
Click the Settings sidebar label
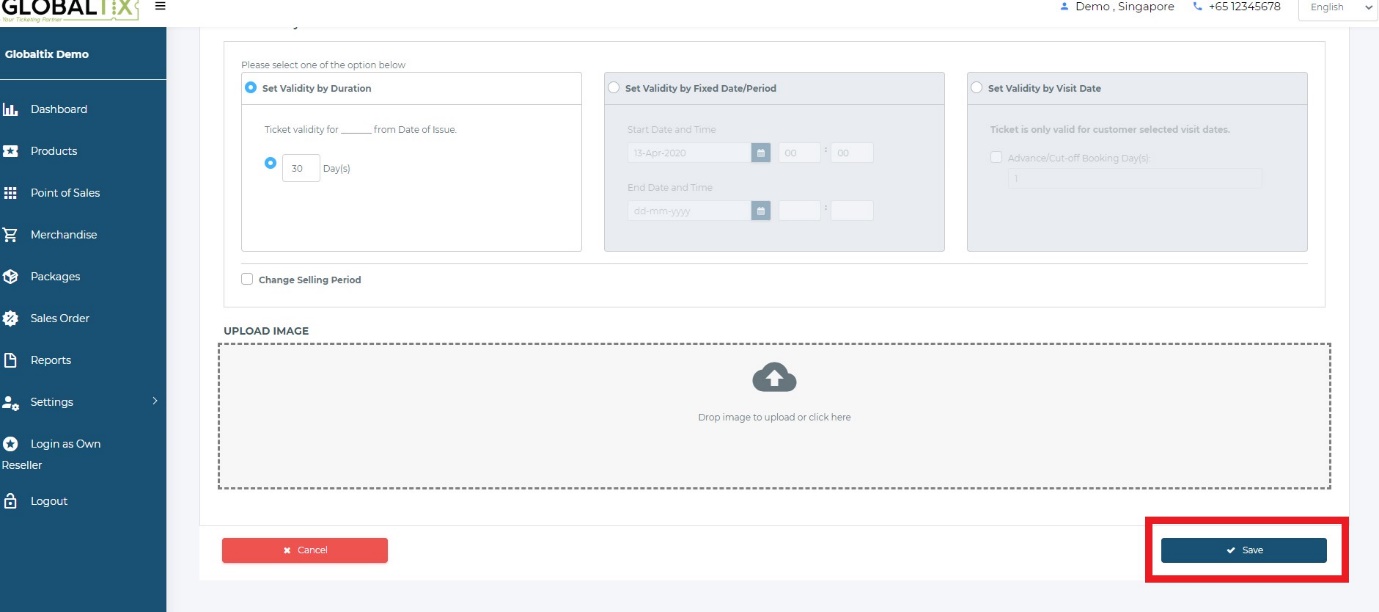click(52, 402)
